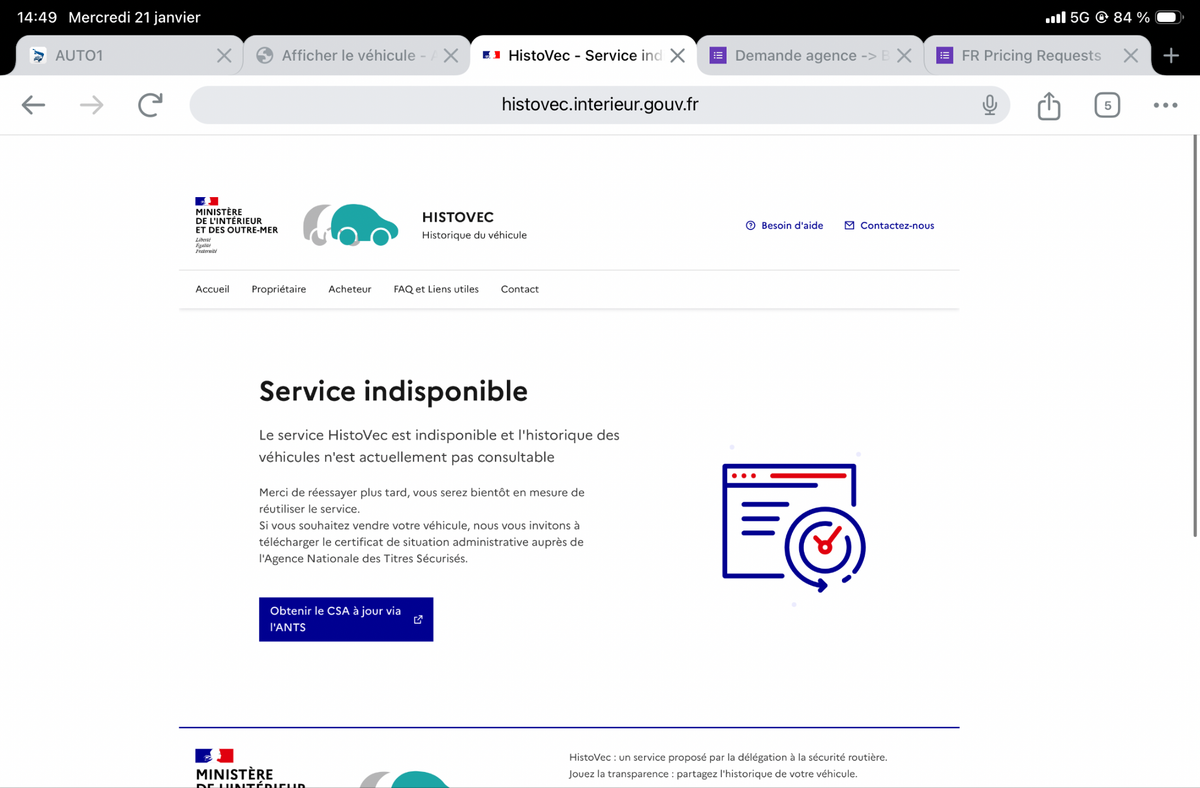Tap the microphone icon in address bar
Screen dimensions: 1200x788
tap(989, 105)
